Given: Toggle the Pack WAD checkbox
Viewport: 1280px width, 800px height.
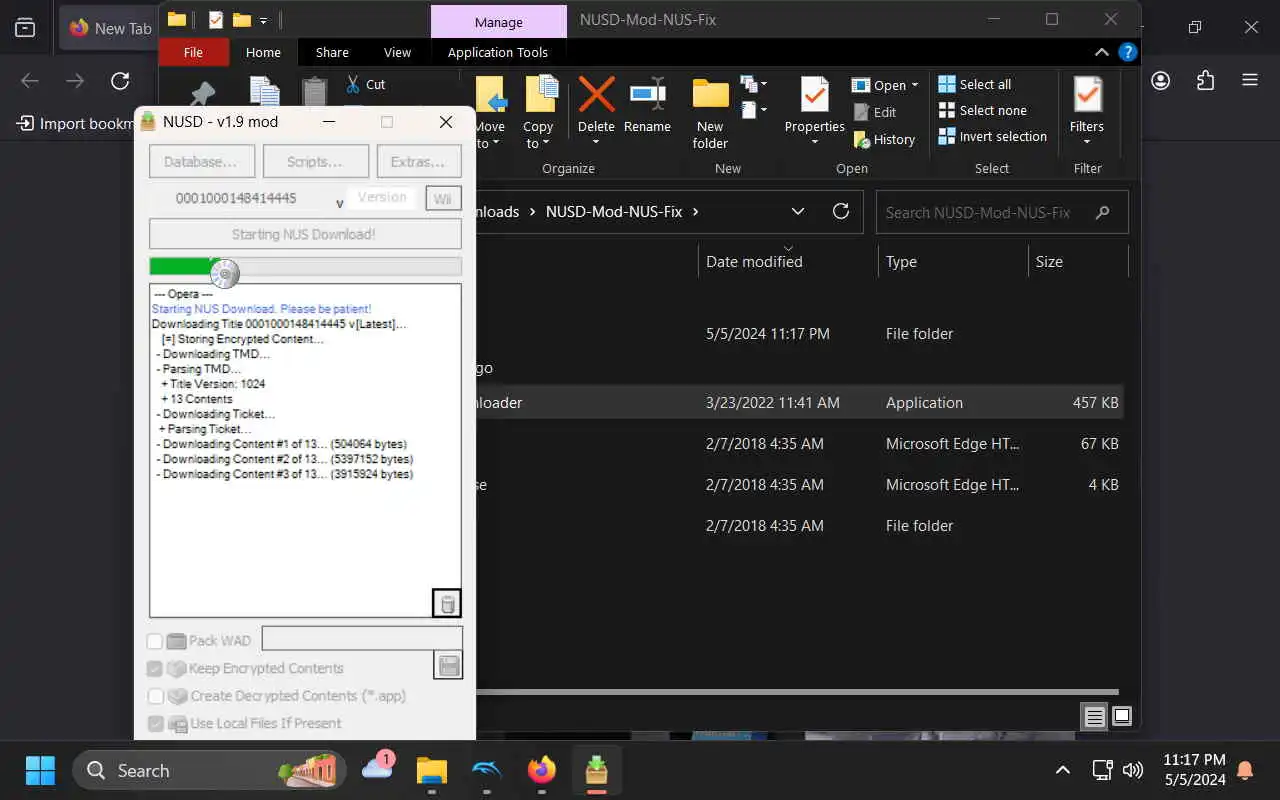Looking at the screenshot, I should [155, 641].
